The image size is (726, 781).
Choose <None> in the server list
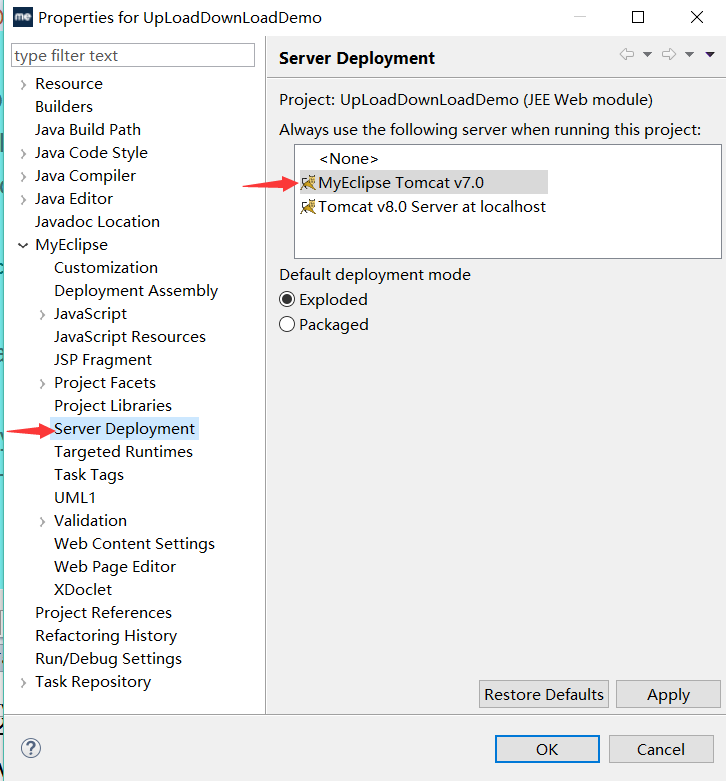pos(349,159)
